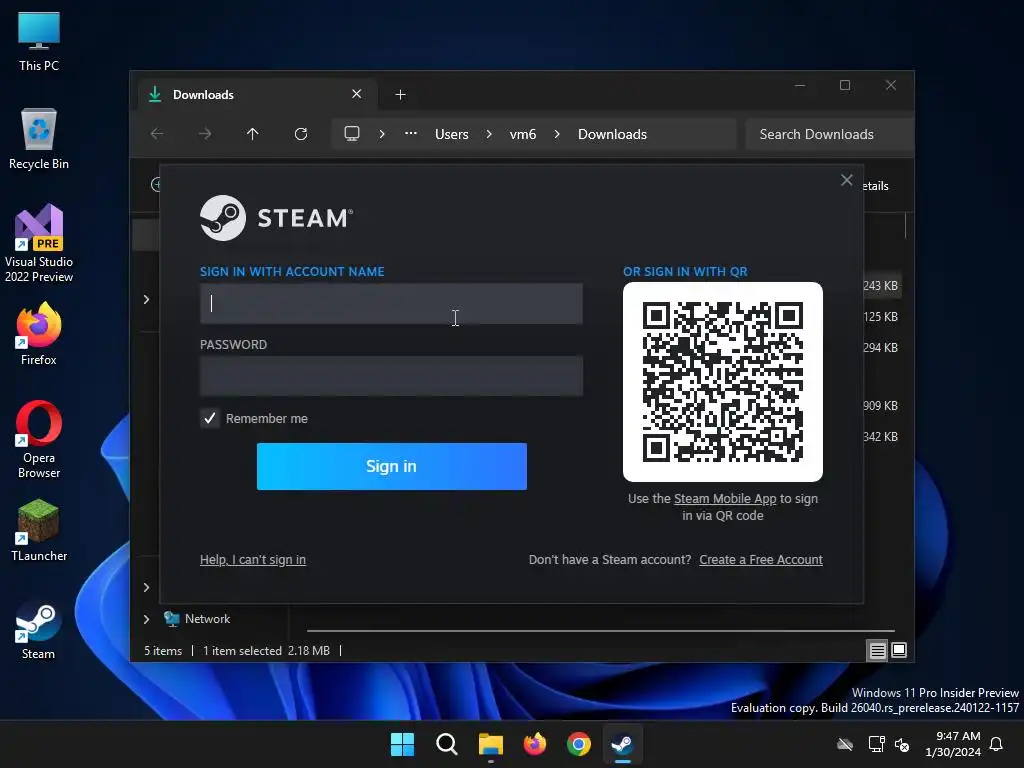
Task: Click the account name input field
Action: (x=391, y=303)
